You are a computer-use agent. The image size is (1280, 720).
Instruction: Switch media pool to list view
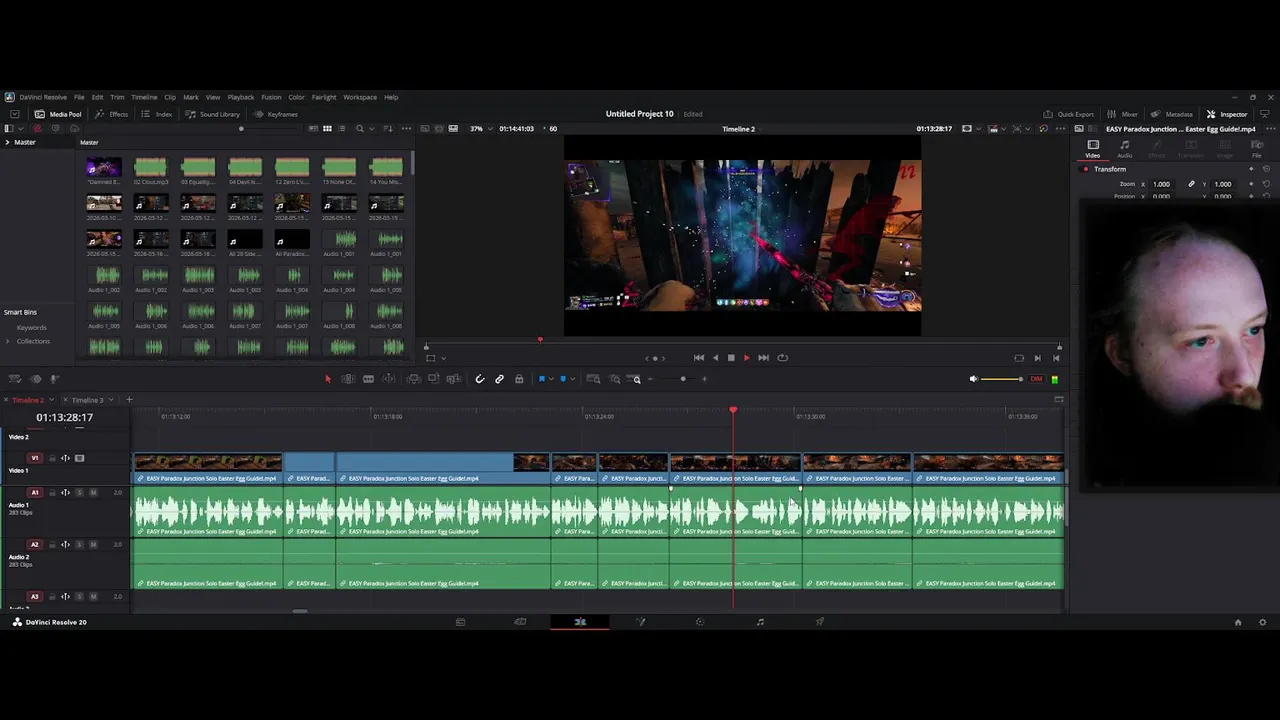(x=341, y=129)
